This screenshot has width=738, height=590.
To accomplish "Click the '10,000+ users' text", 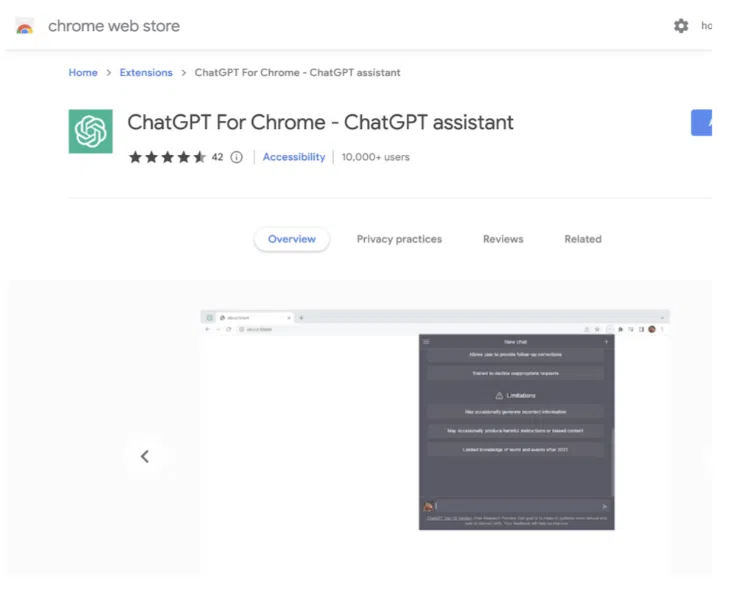I will pos(376,157).
